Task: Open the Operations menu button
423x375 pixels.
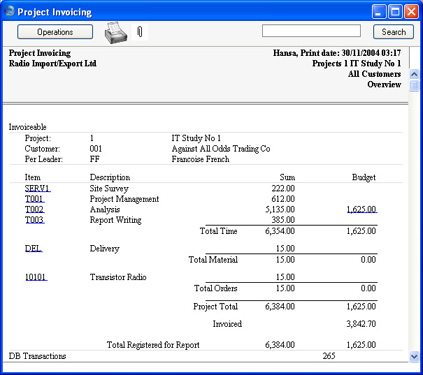Action: [x=55, y=32]
